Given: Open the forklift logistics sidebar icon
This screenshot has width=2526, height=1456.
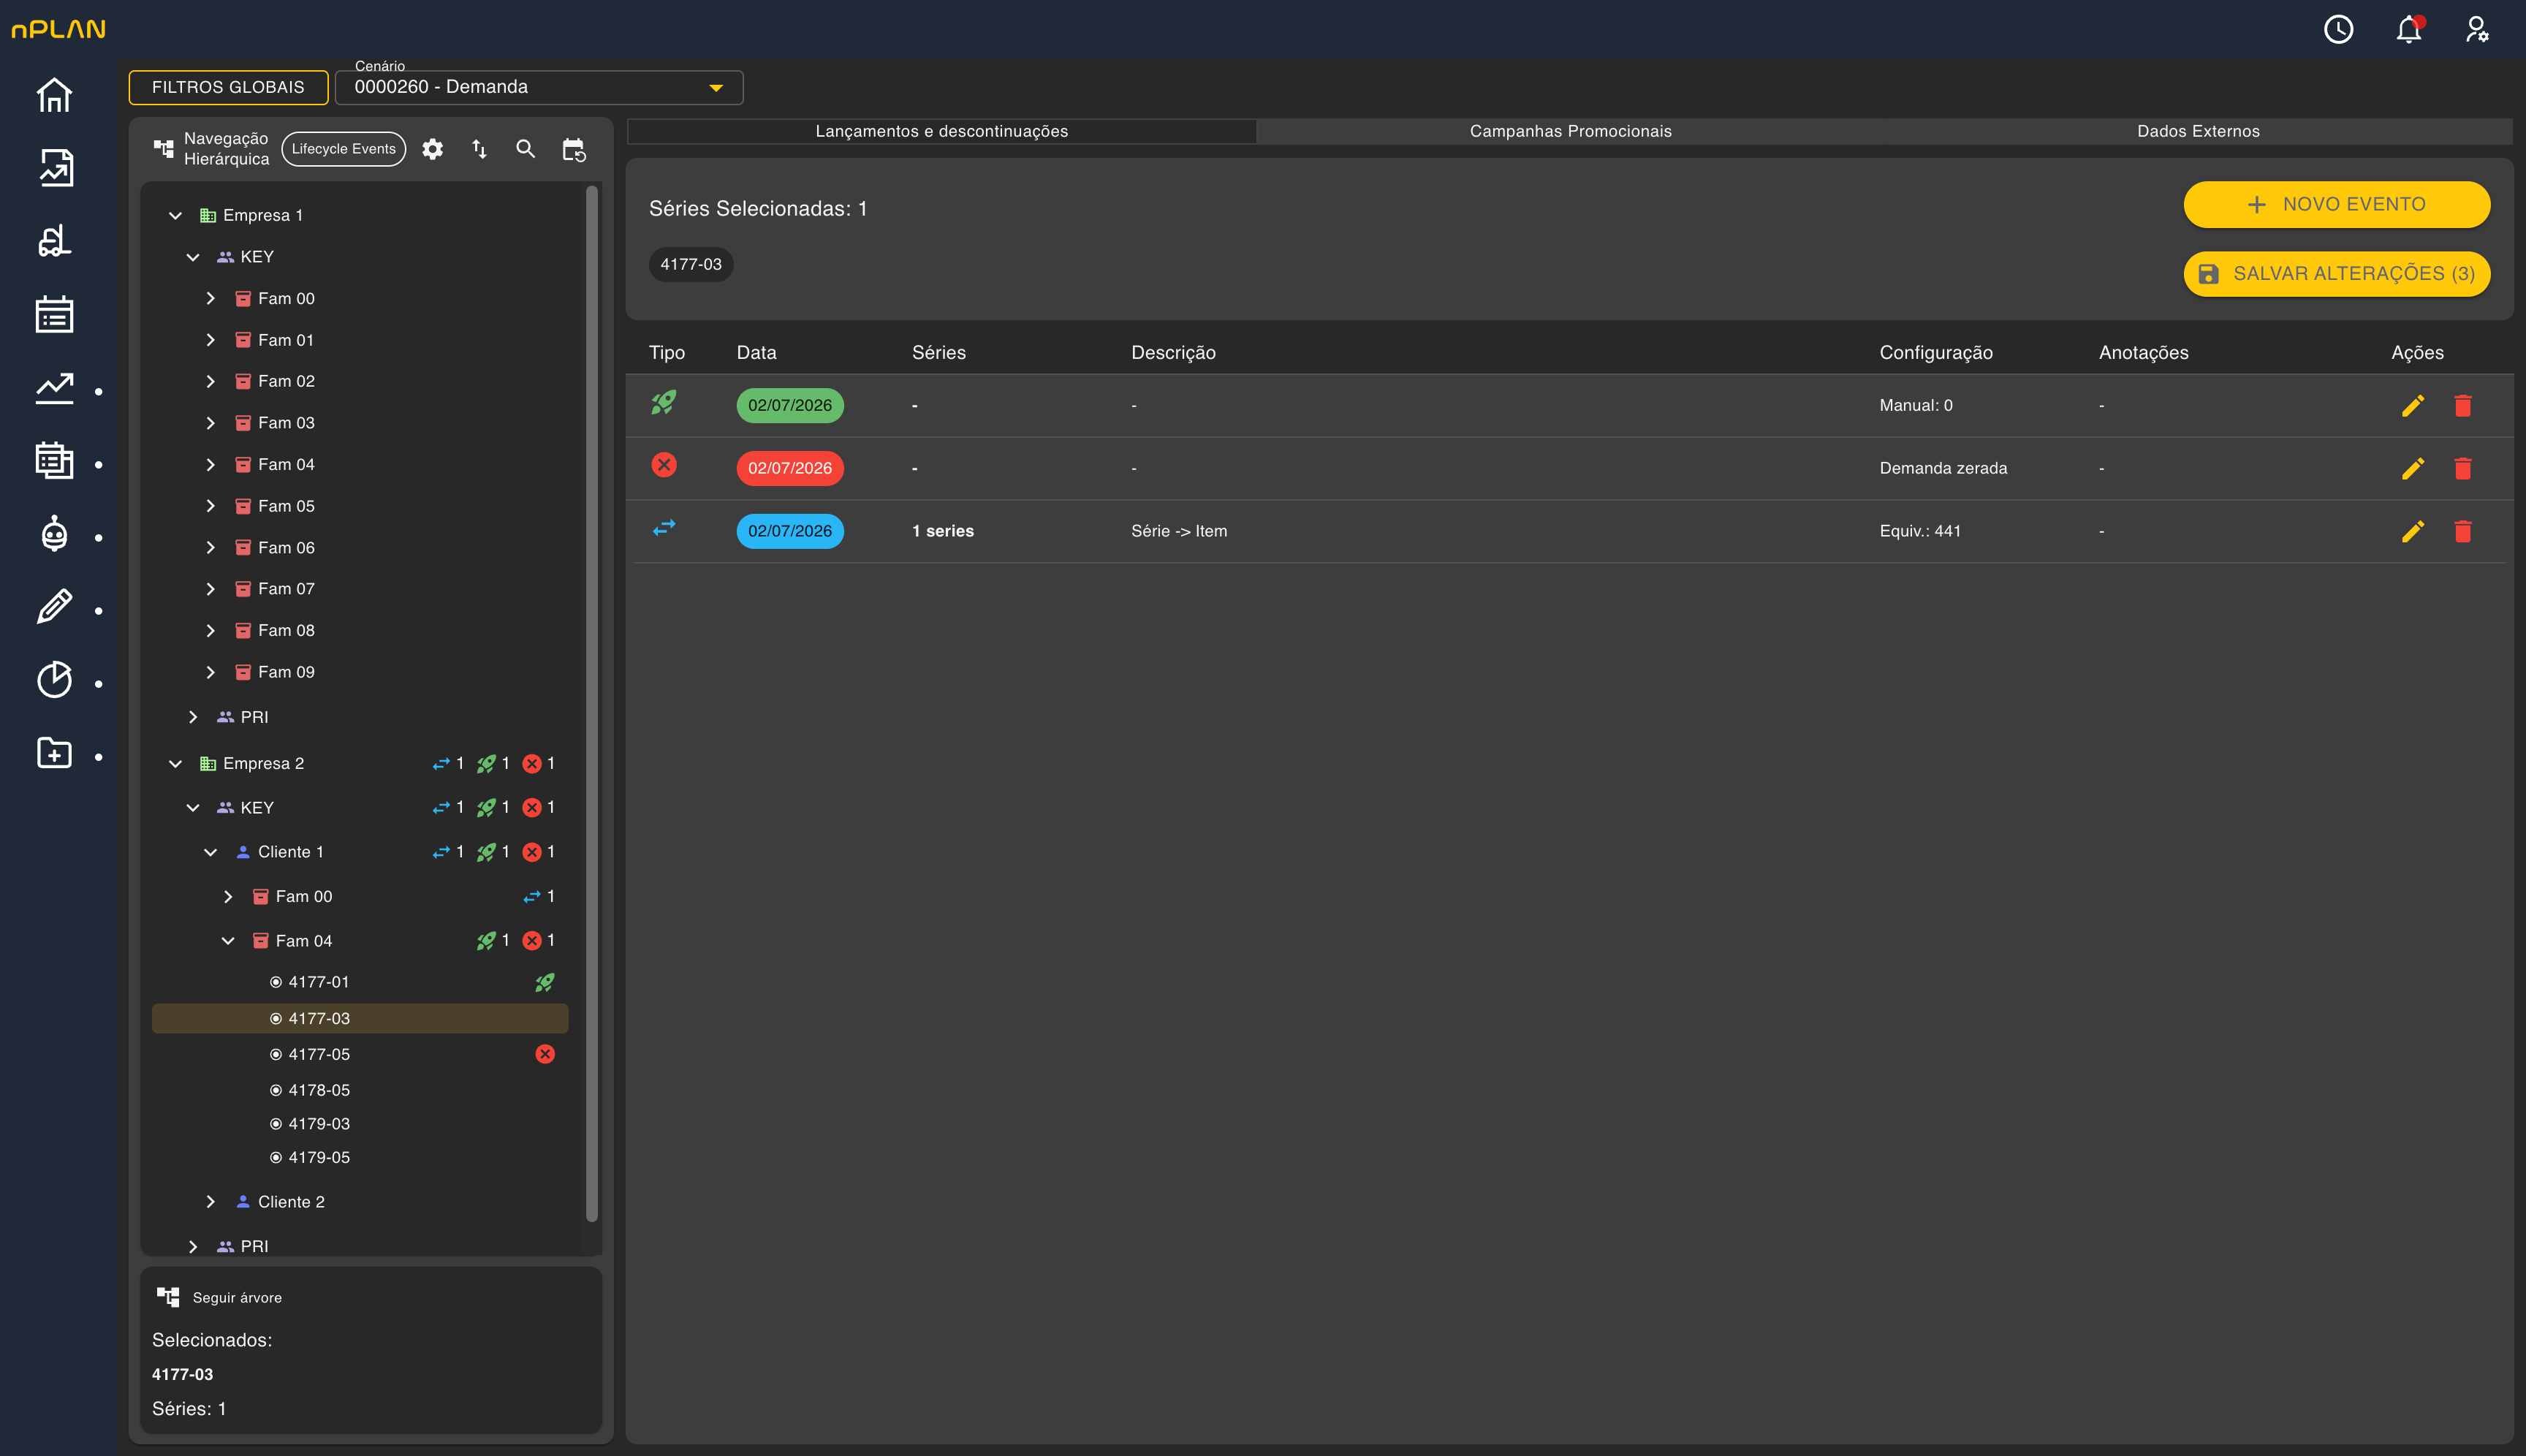Looking at the screenshot, I should tap(54, 241).
